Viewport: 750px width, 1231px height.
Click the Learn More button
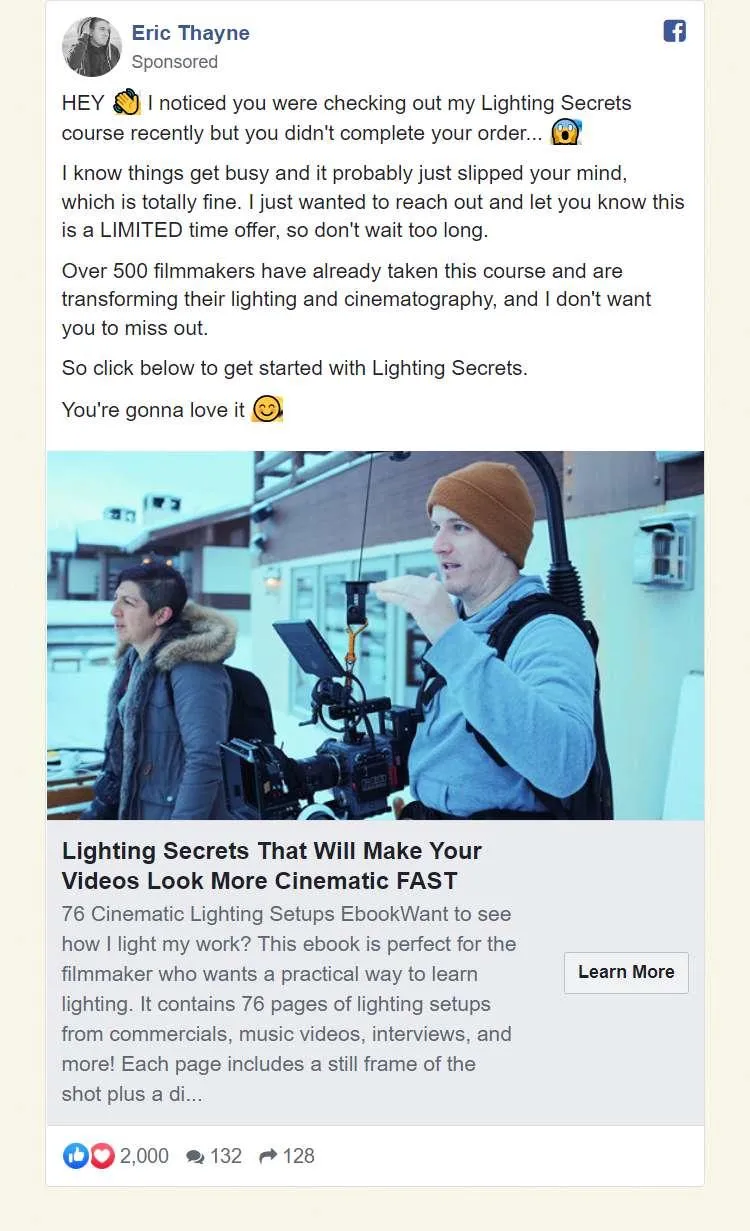pos(626,972)
